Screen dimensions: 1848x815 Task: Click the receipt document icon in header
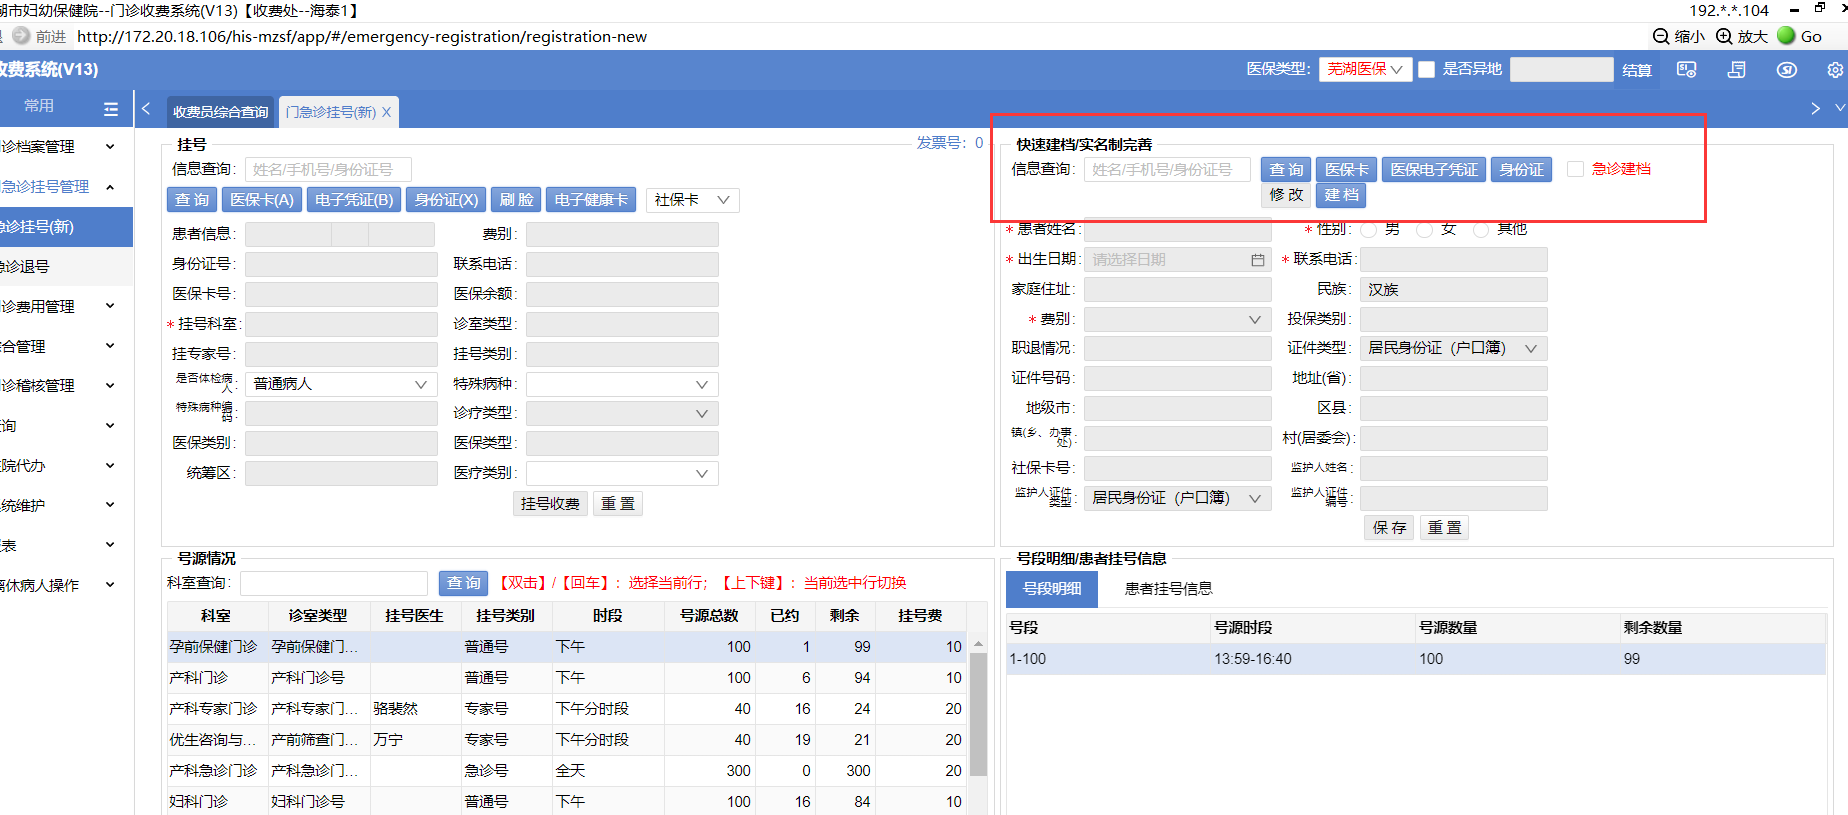coord(1736,70)
